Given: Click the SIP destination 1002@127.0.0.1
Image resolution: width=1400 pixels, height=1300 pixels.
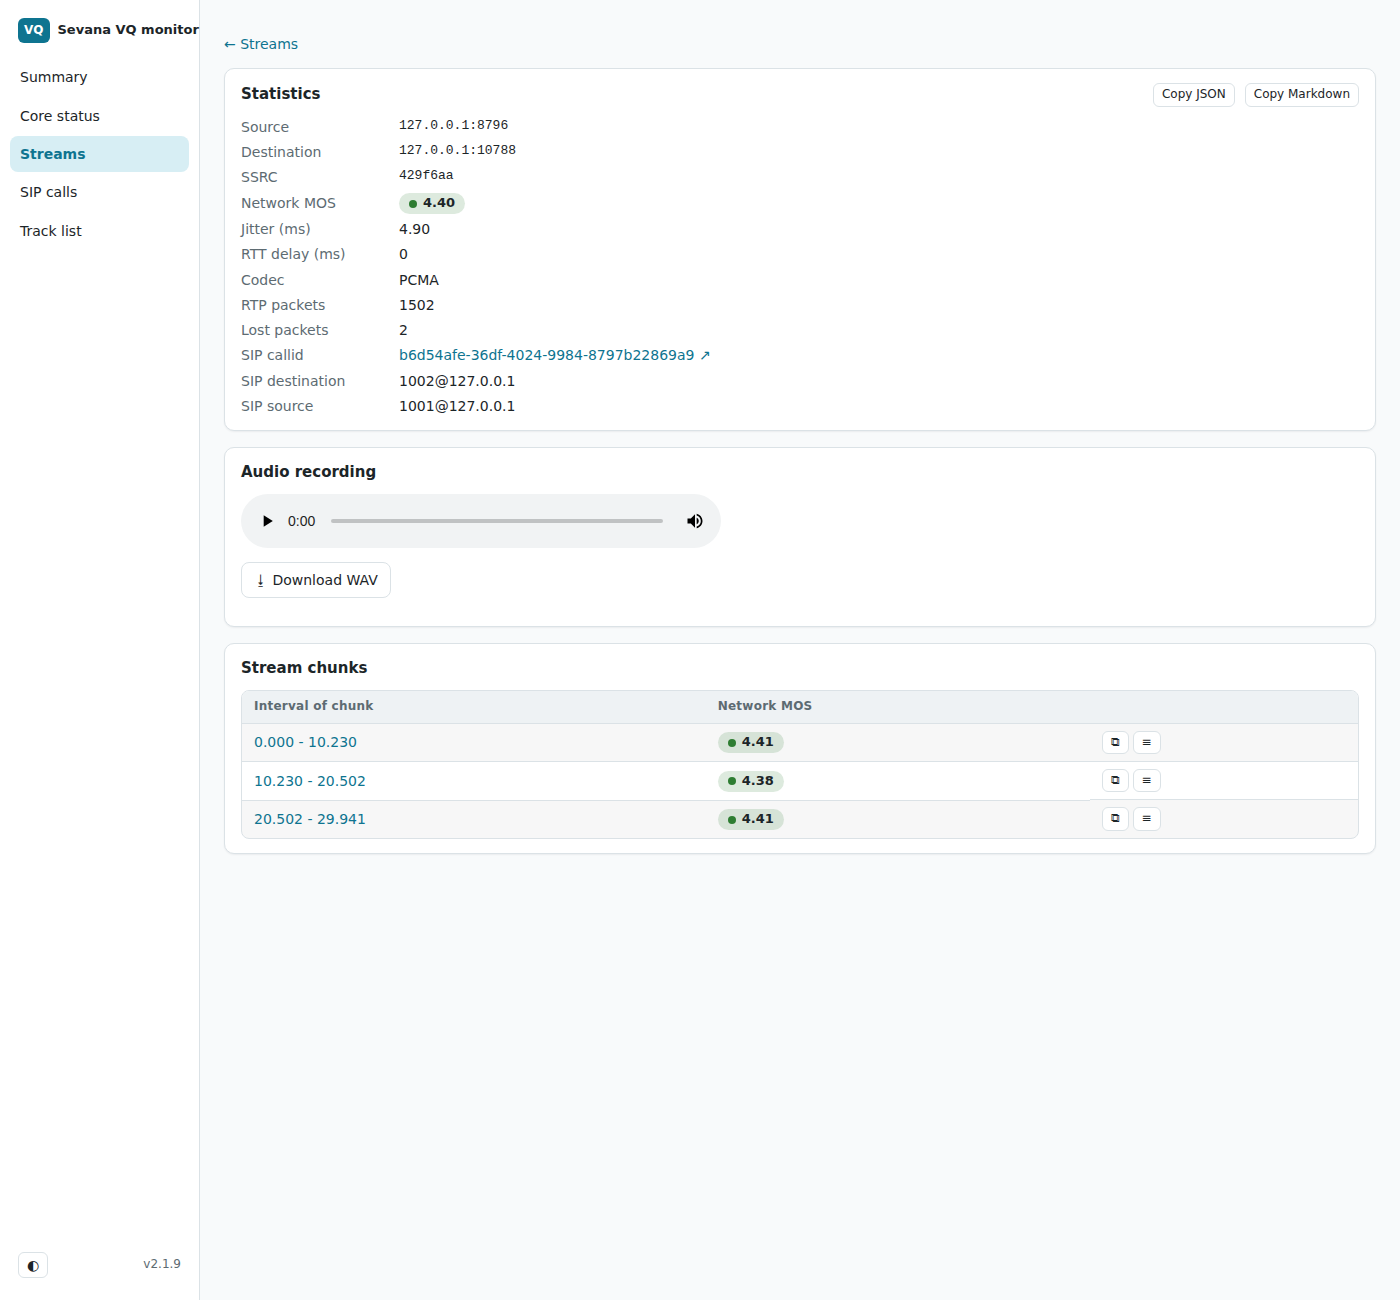Looking at the screenshot, I should pos(457,381).
